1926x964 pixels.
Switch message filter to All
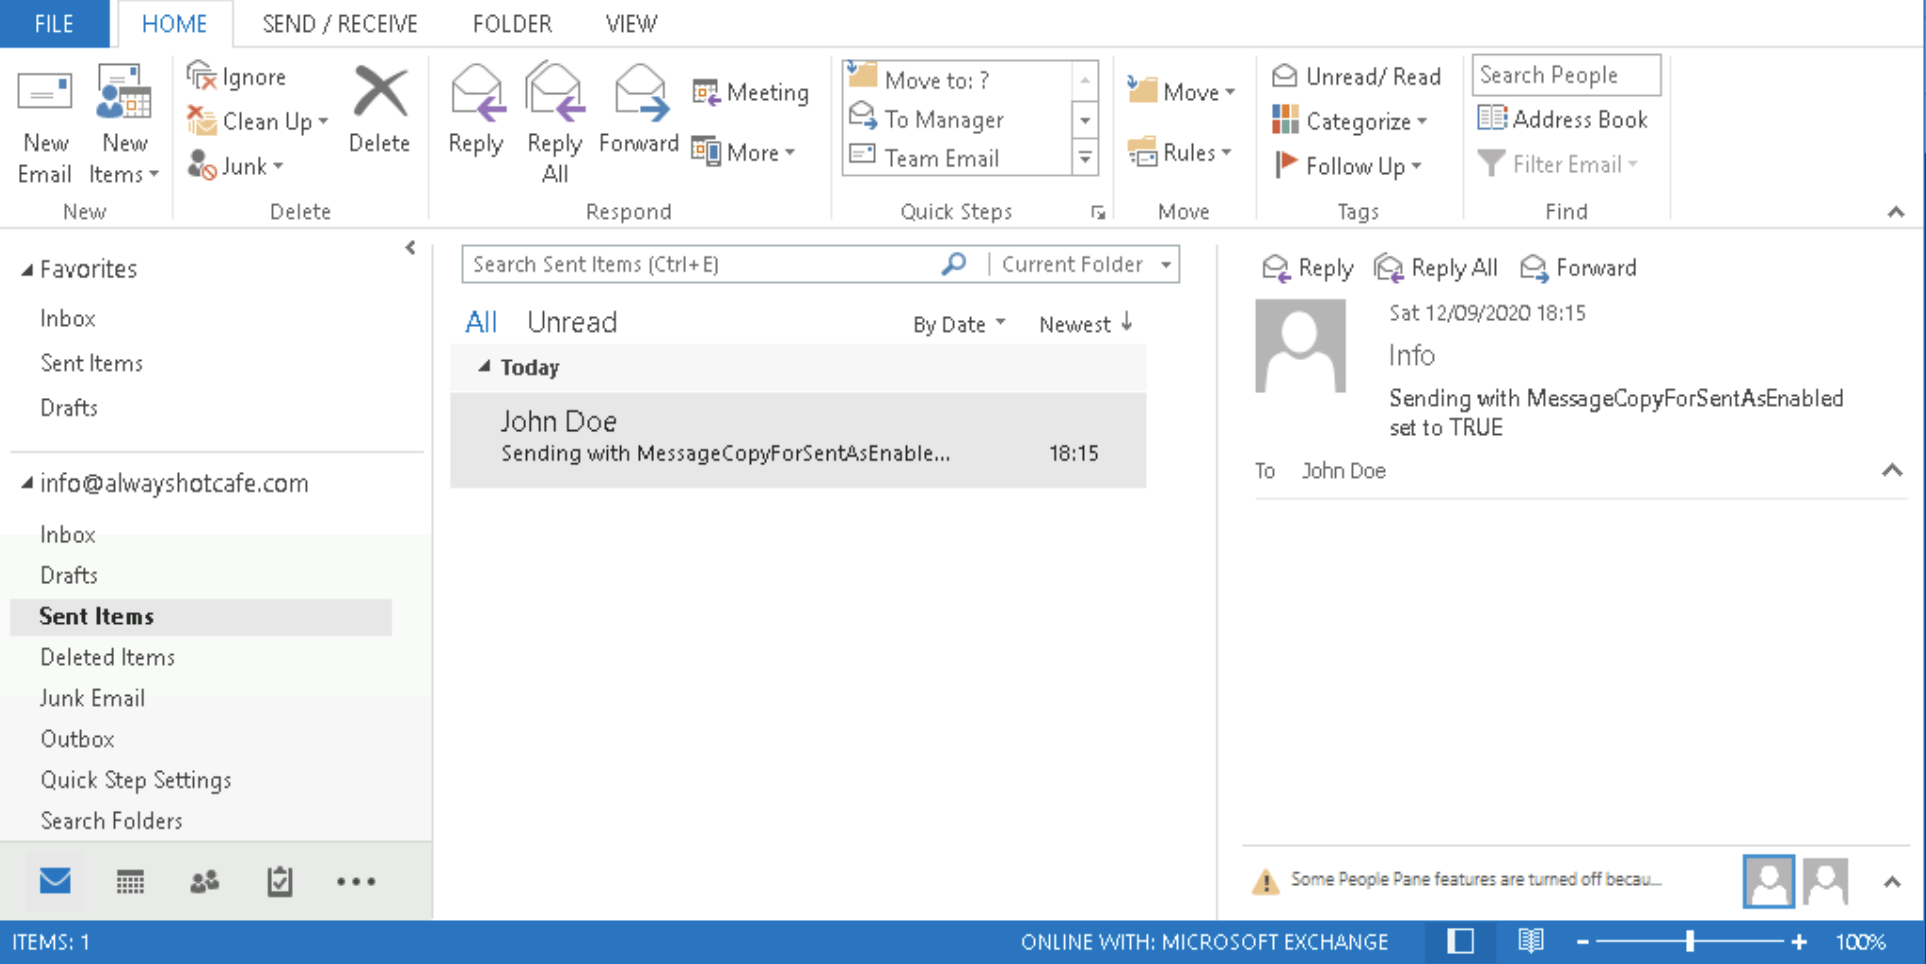click(x=481, y=321)
